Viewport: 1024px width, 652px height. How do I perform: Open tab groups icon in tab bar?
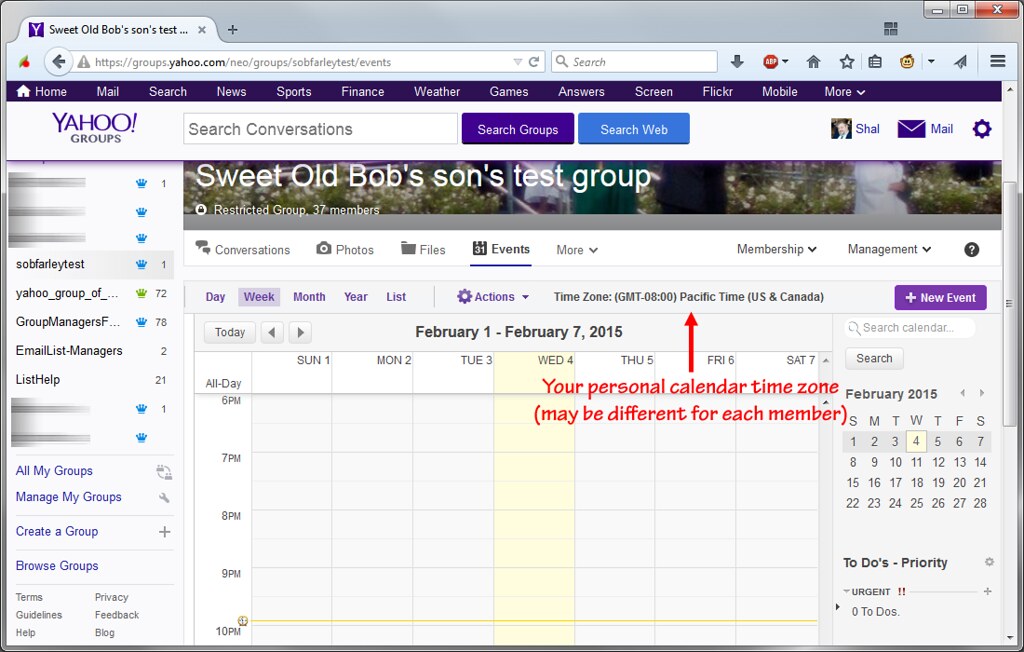click(x=891, y=29)
